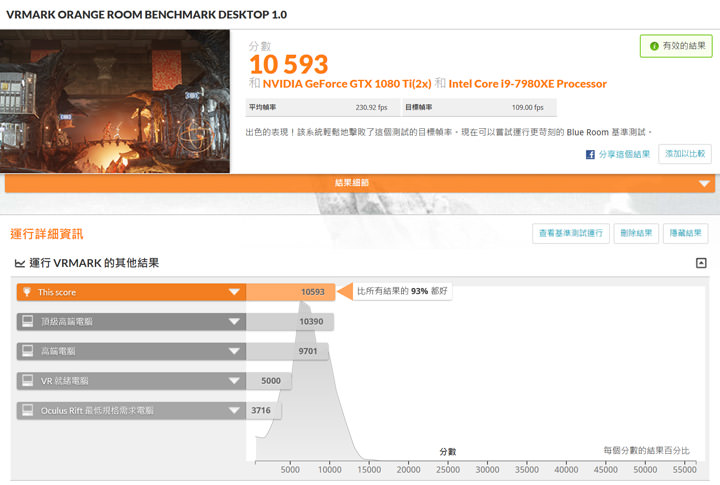
Task: Click the 運行詳細資訊 heading
Action: (x=47, y=234)
